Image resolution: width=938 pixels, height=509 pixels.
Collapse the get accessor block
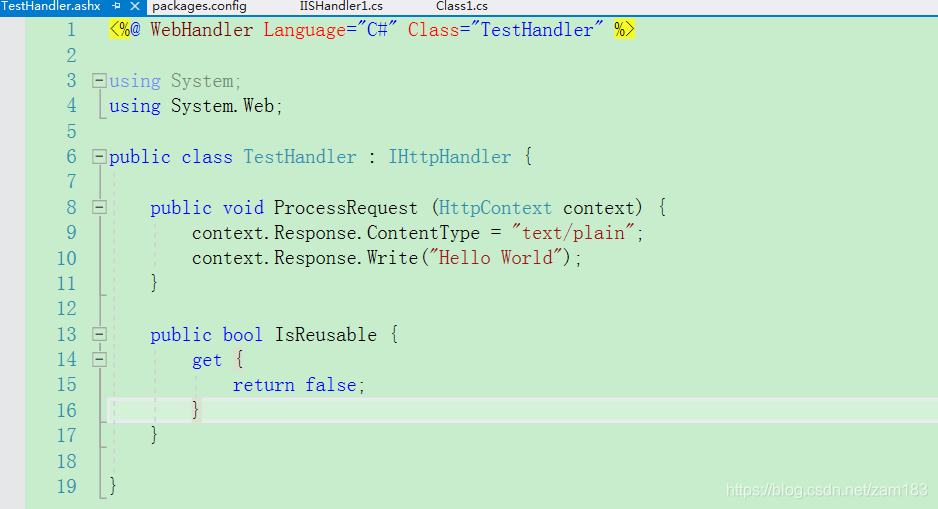point(99,359)
